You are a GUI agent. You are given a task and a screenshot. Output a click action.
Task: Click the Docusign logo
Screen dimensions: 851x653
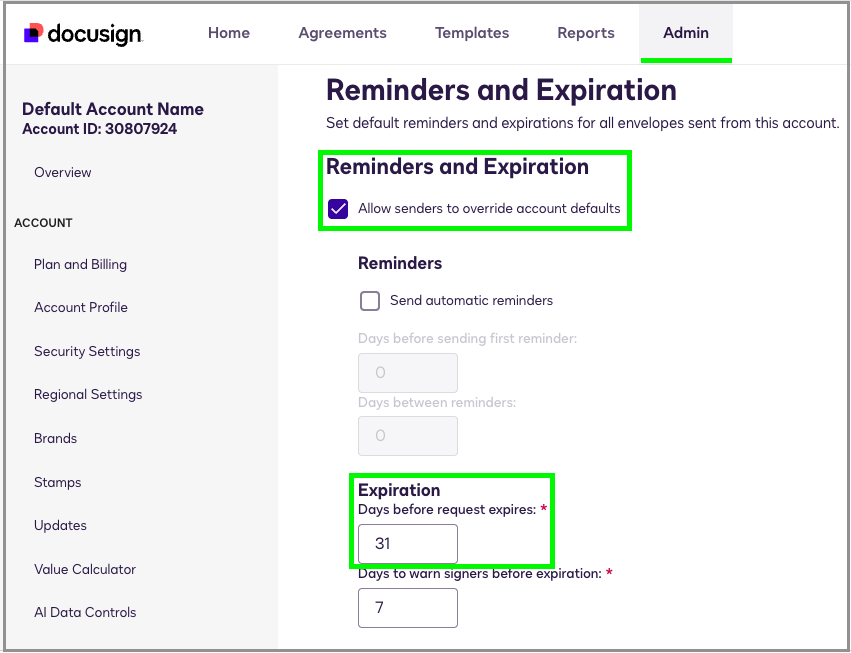[83, 34]
